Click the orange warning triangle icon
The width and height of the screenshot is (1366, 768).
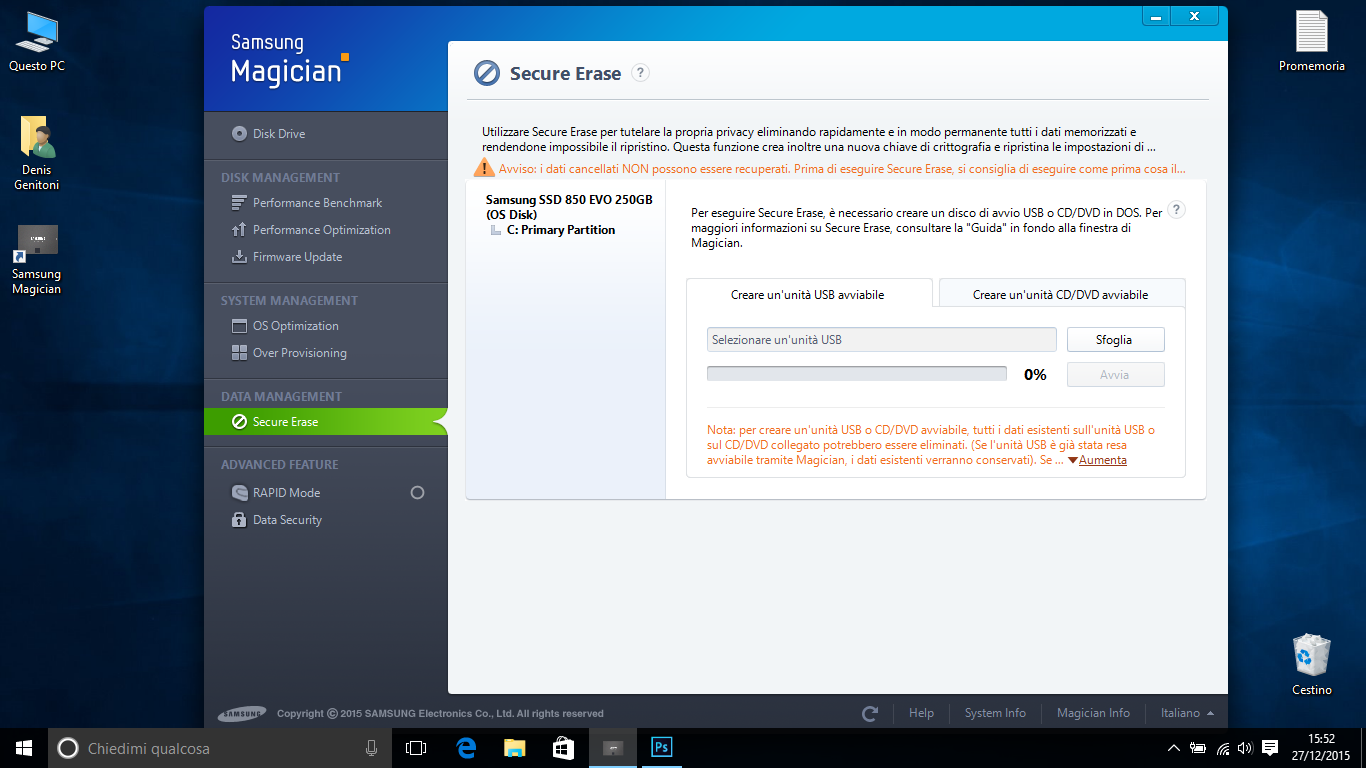pyautogui.click(x=484, y=167)
